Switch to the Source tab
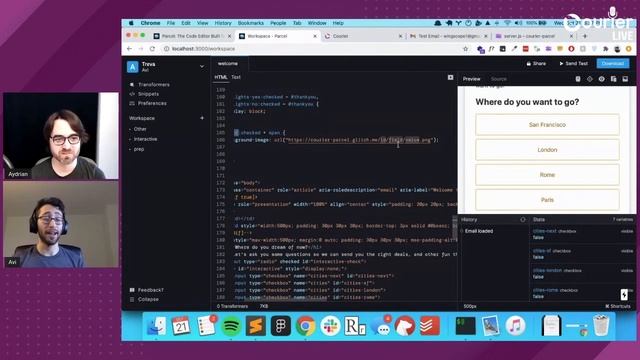Viewport: 640px width, 360px height. click(x=499, y=79)
